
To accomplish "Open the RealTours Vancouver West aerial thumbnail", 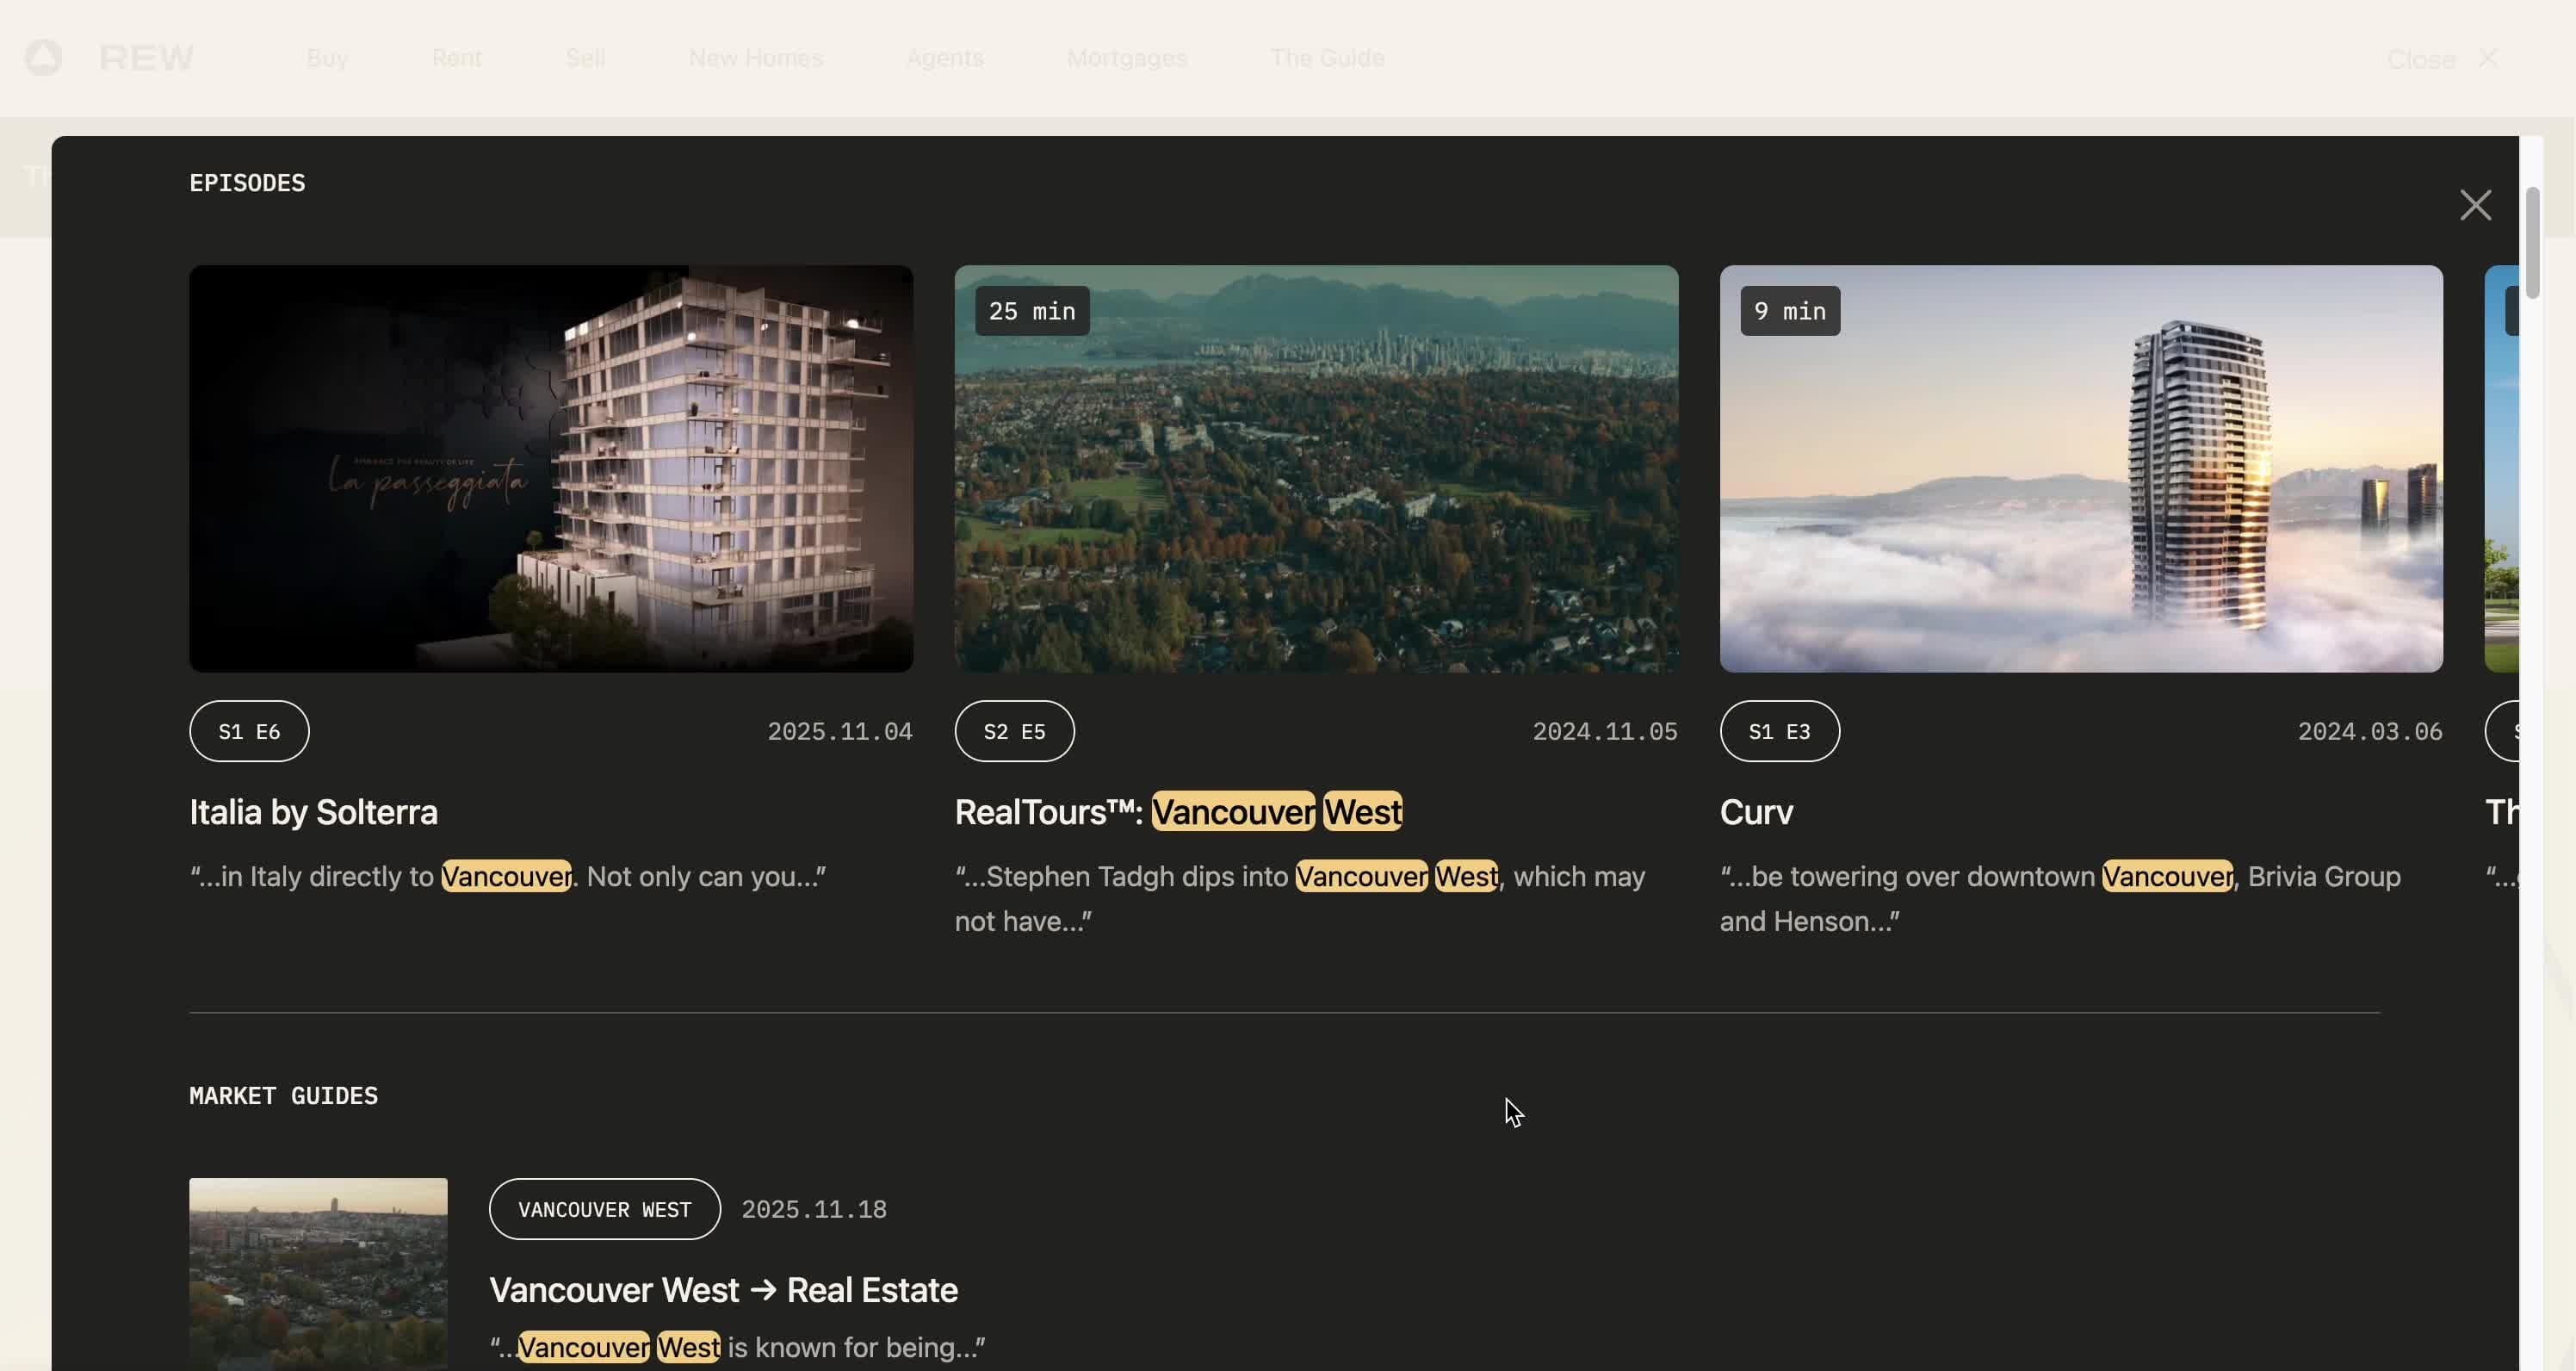I will coord(1316,468).
